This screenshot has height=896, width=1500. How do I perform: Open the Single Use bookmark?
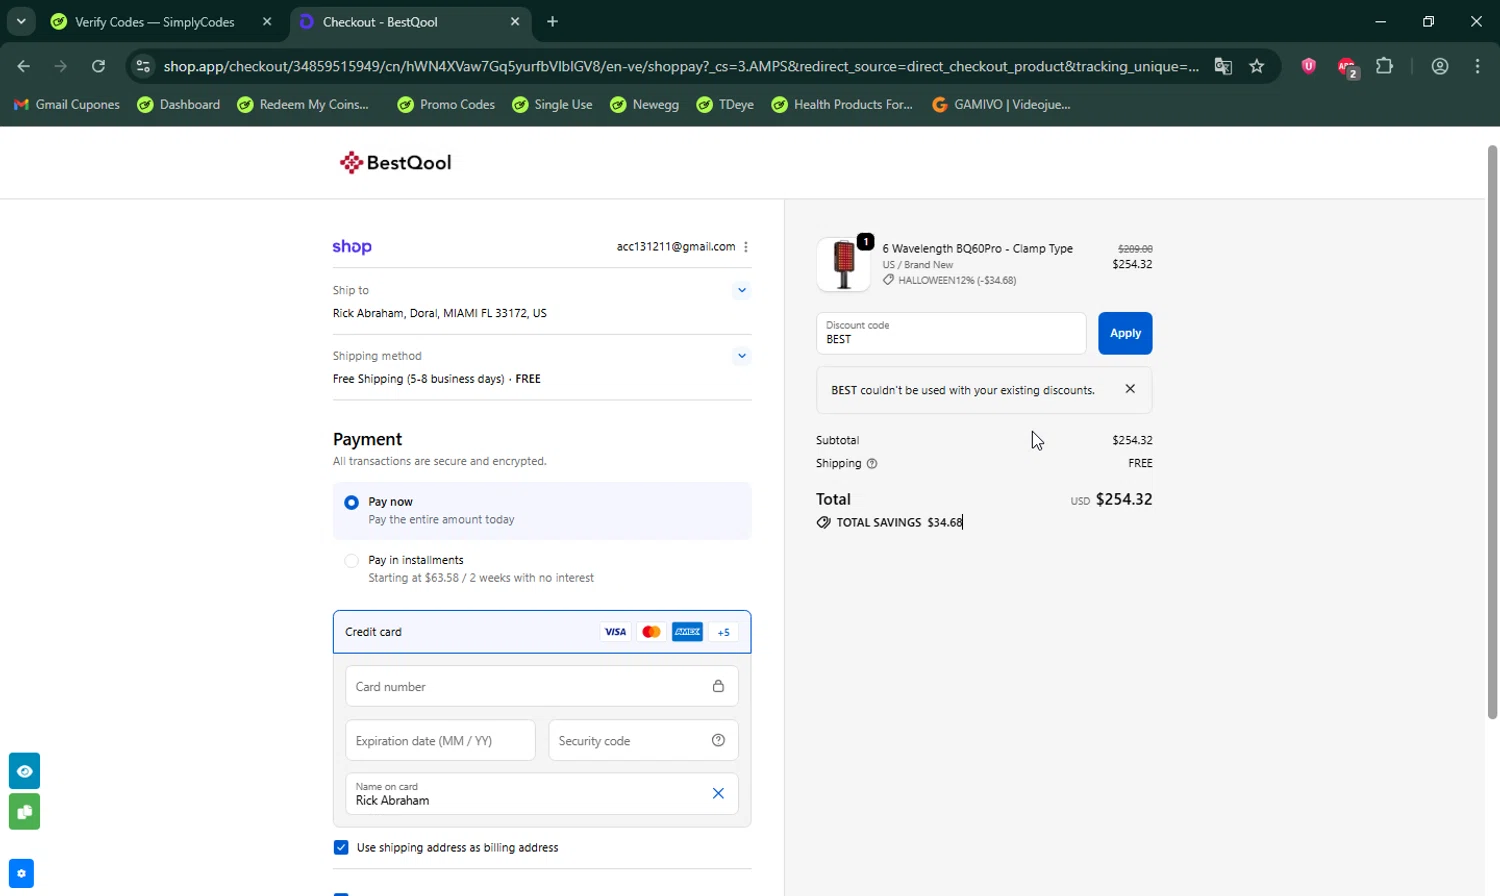tap(552, 104)
